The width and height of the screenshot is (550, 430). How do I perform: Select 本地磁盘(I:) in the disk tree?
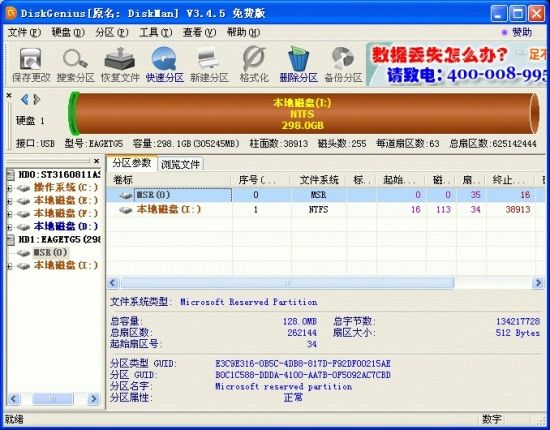click(x=66, y=266)
